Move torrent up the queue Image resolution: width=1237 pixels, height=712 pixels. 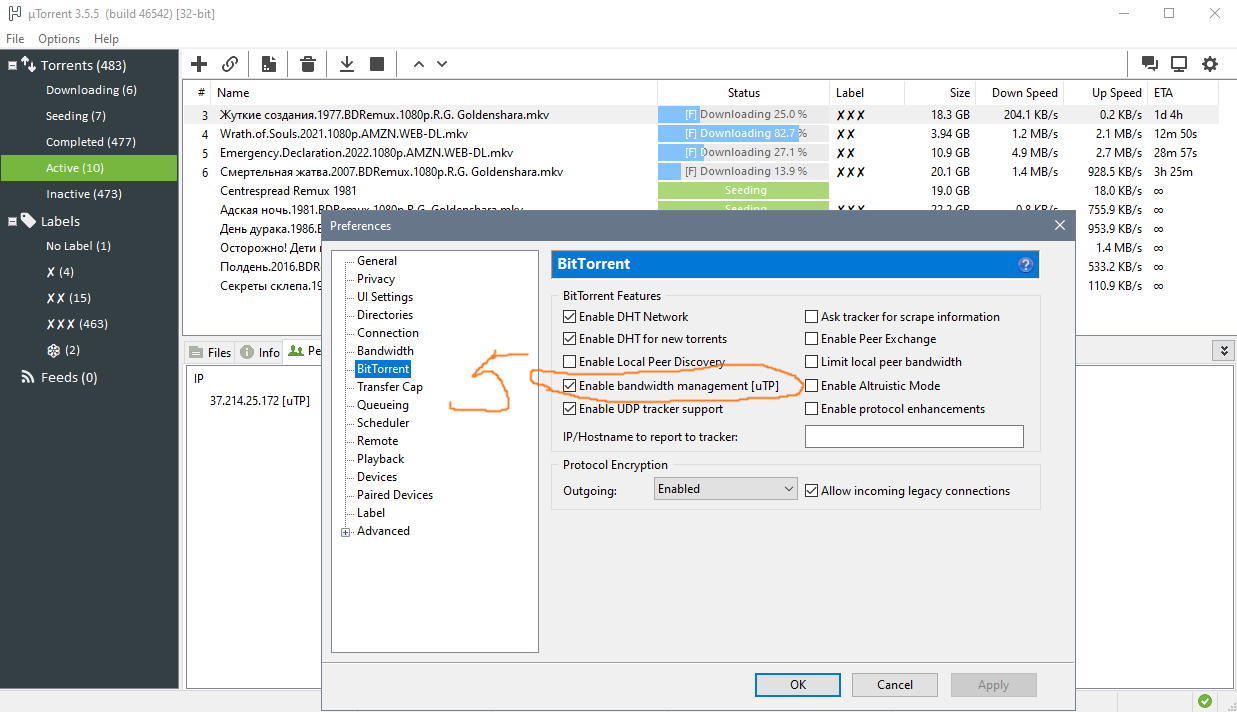pyautogui.click(x=419, y=64)
